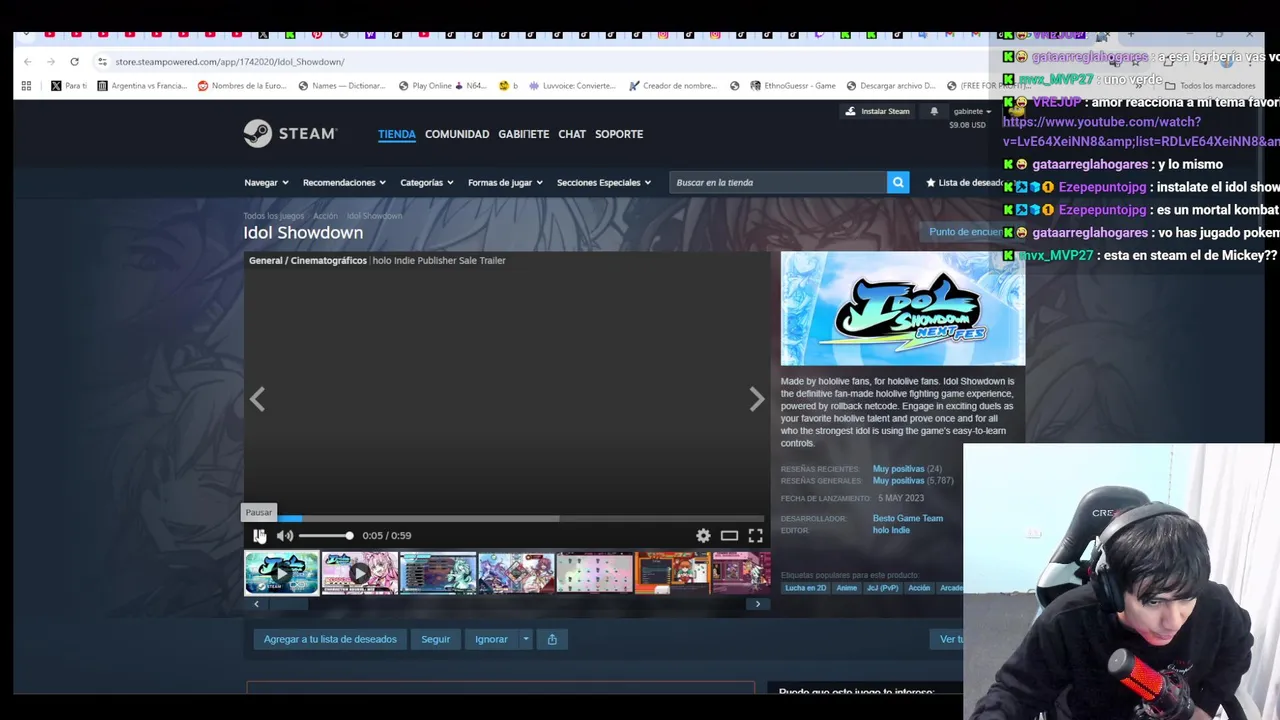Mute the trailer volume speaker icon
The height and width of the screenshot is (720, 1280).
click(x=285, y=536)
